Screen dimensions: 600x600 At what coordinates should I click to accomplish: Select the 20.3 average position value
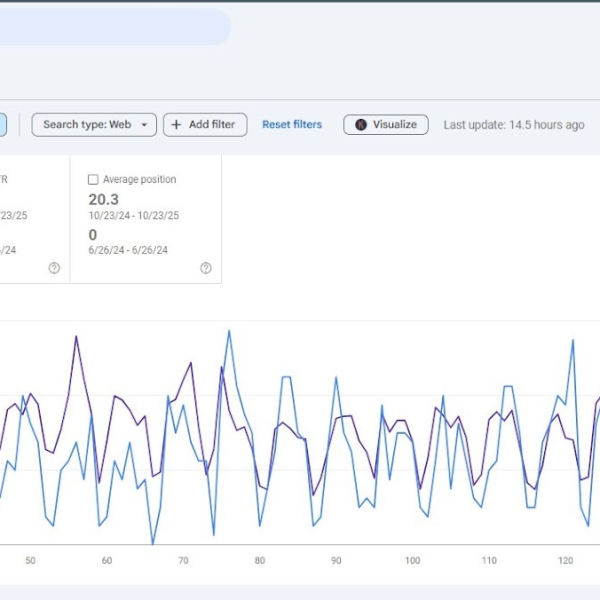click(x=103, y=200)
